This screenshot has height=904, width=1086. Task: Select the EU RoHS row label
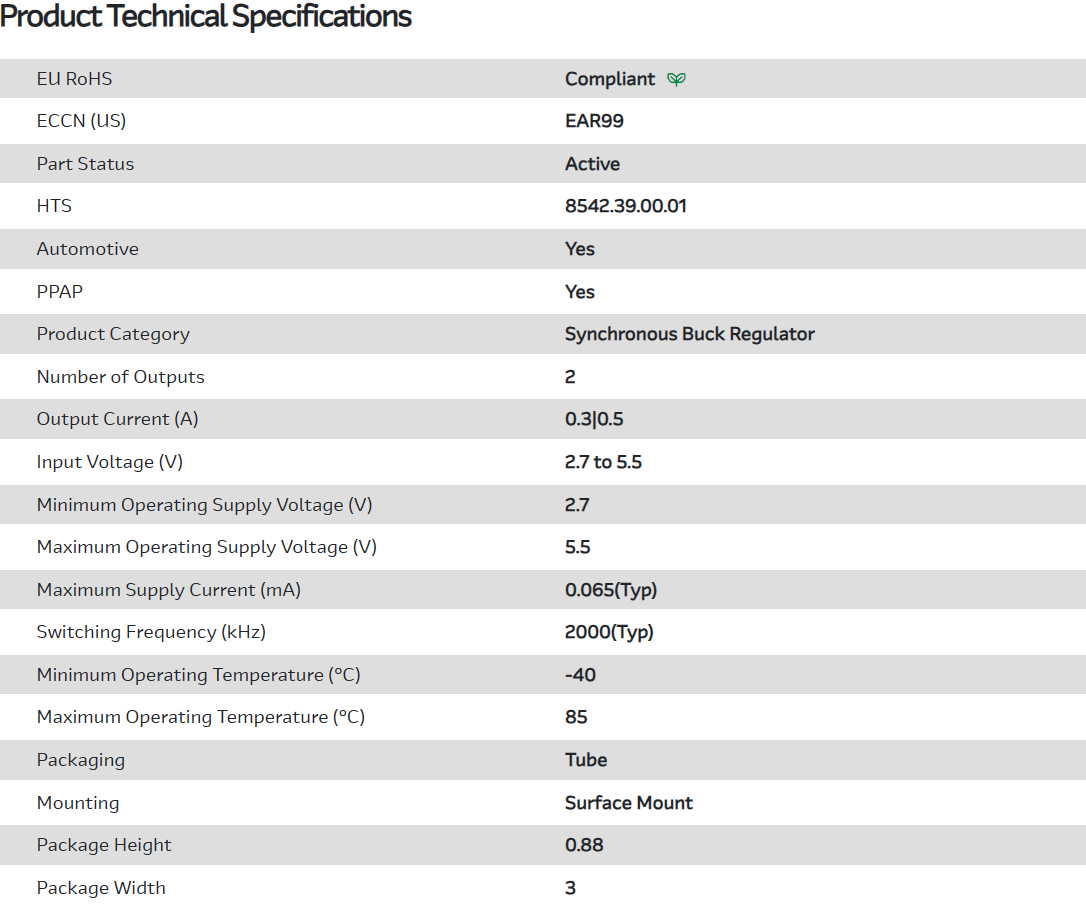coord(74,79)
